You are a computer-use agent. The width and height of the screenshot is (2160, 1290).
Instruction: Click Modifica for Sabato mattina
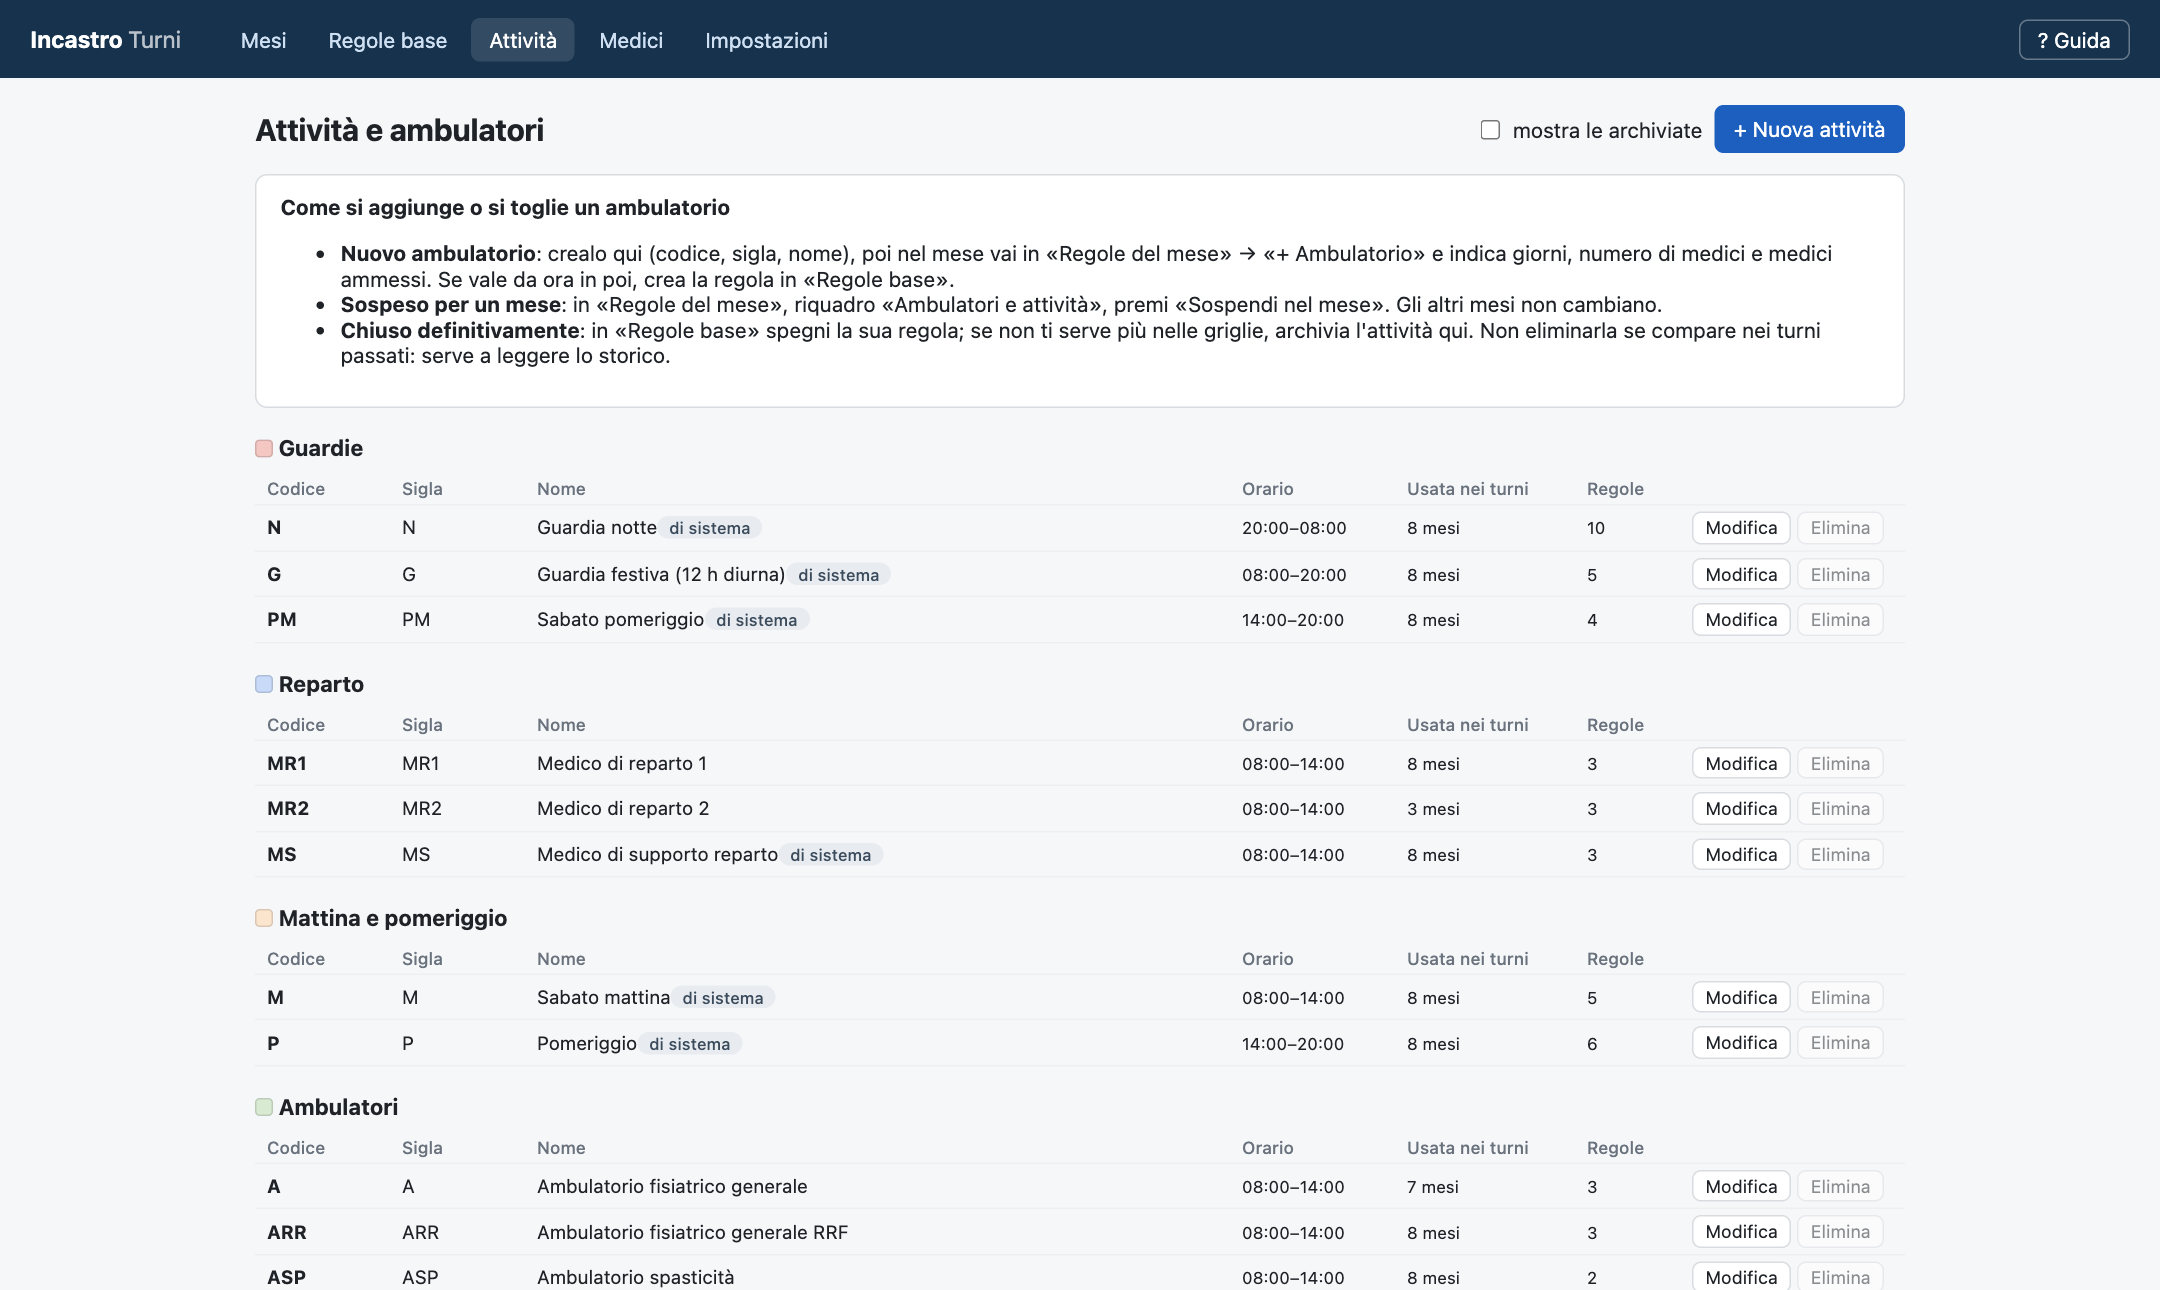coord(1741,998)
